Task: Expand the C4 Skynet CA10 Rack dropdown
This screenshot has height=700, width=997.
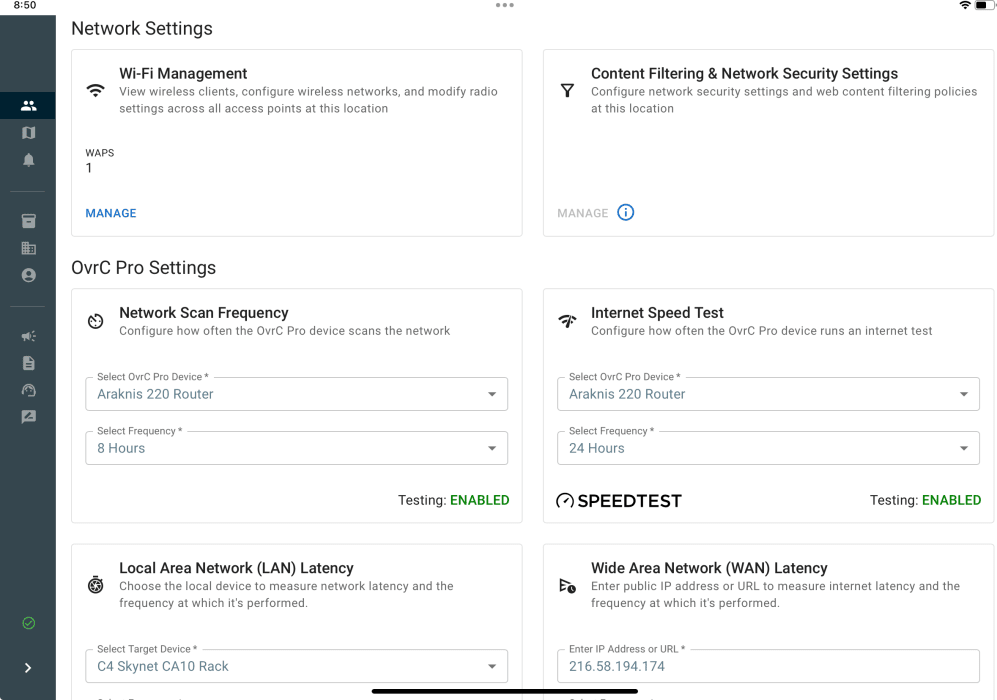Action: [296, 666]
